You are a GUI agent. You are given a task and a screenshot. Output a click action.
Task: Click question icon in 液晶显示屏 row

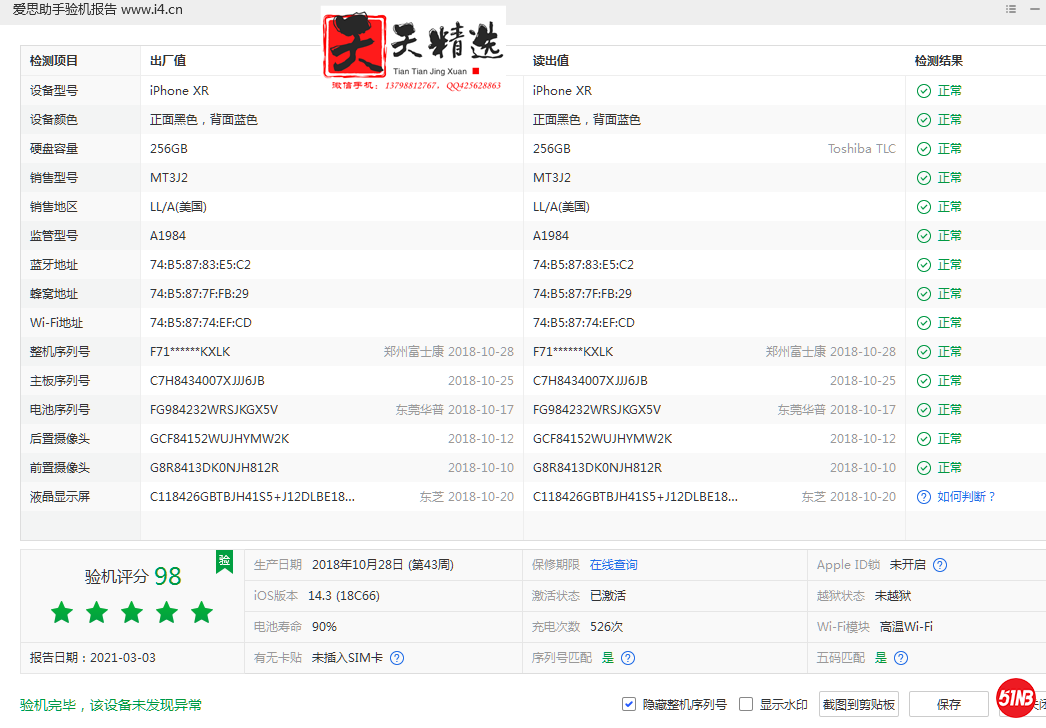pos(924,497)
